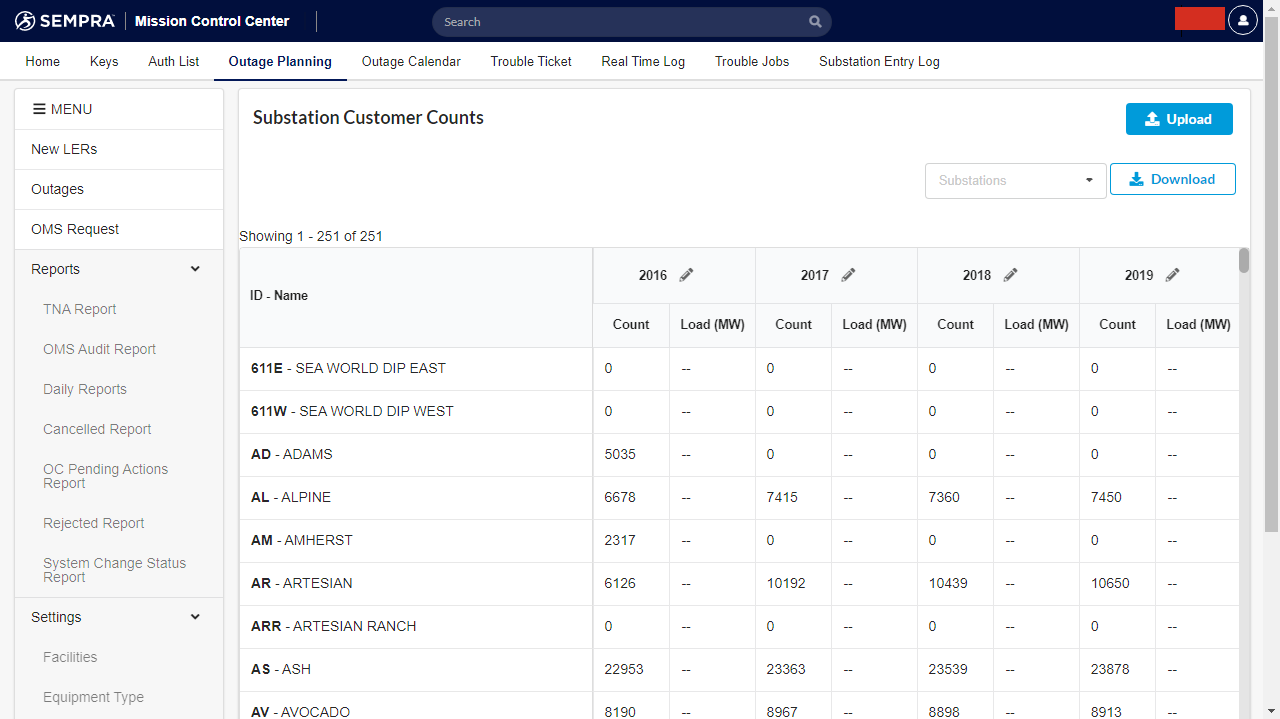Click the SEMPRA logo

tap(64, 20)
